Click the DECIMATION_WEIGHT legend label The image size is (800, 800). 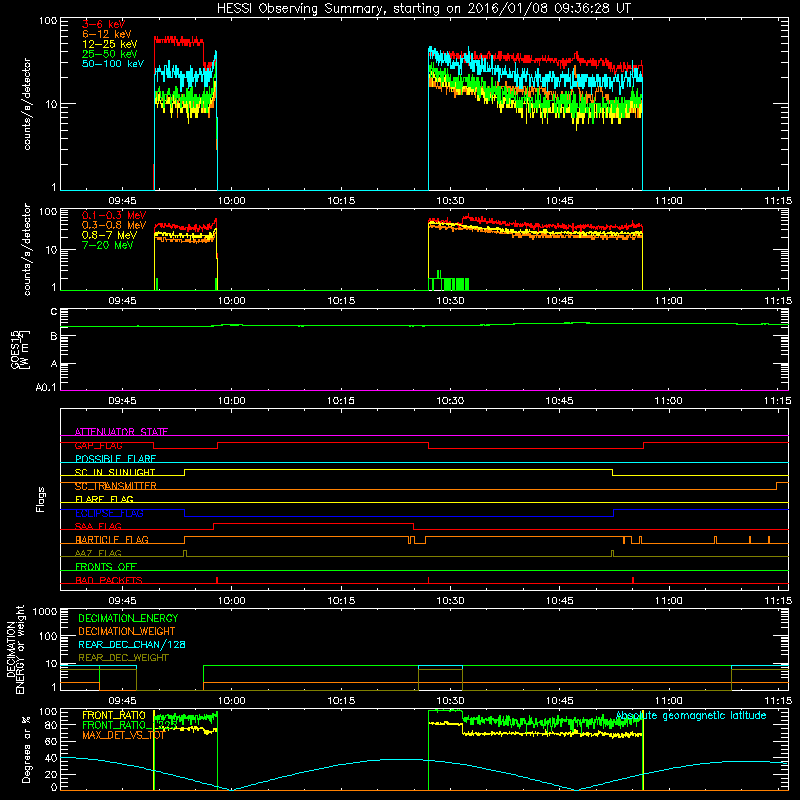(127, 631)
